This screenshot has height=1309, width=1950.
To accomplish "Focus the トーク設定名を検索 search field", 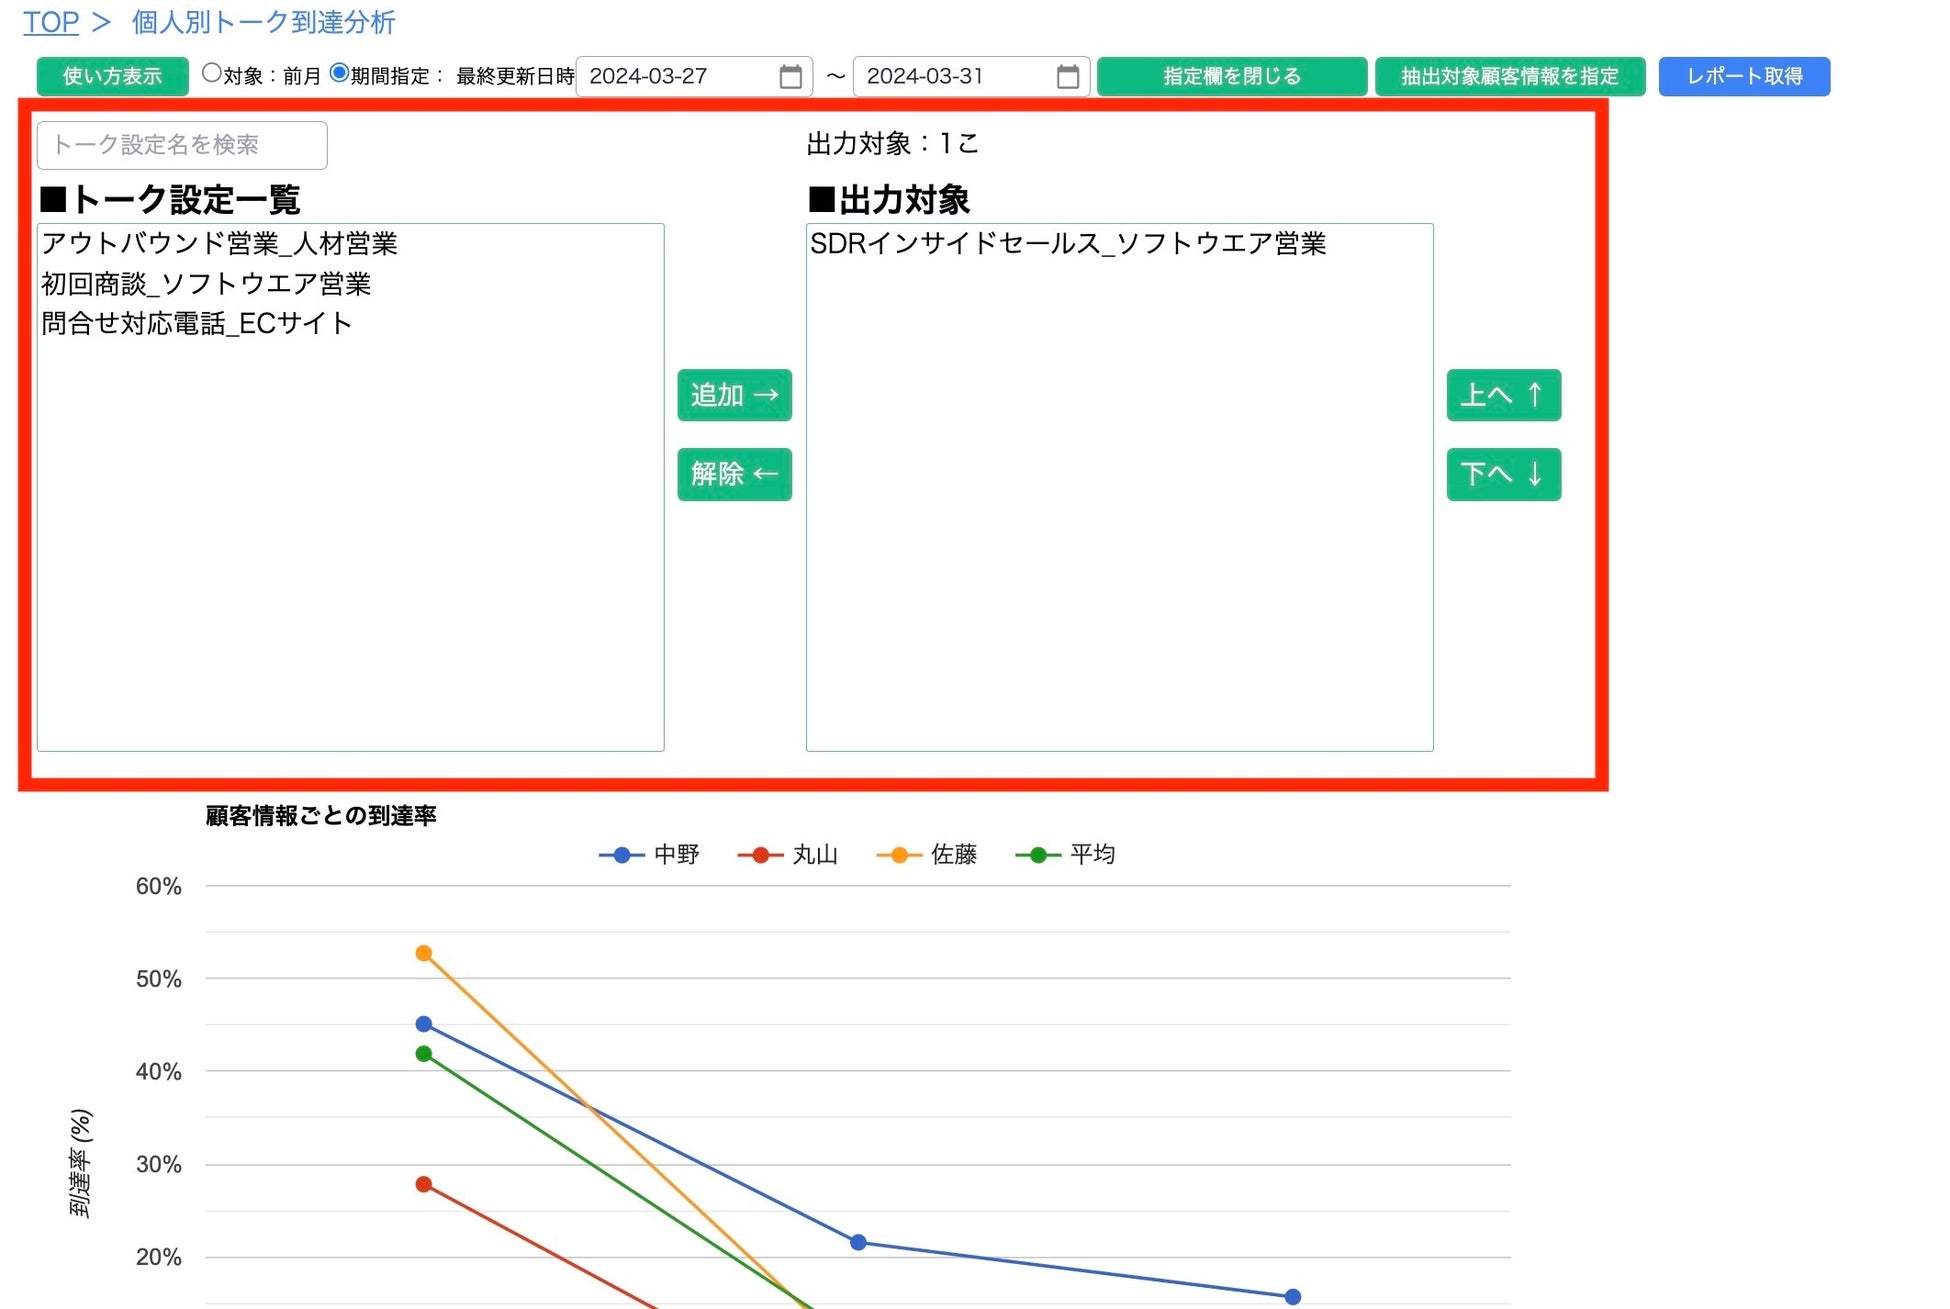I will [181, 146].
